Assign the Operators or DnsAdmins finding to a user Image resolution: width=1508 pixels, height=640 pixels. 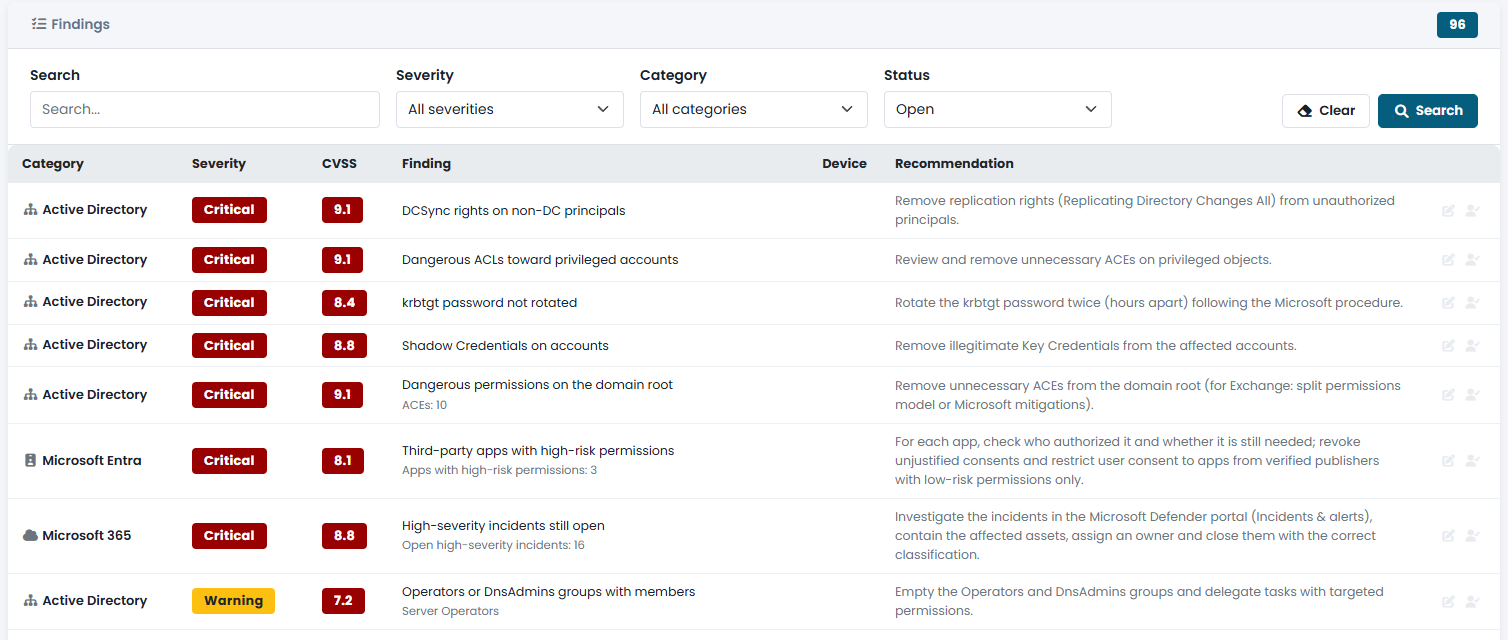(1472, 602)
